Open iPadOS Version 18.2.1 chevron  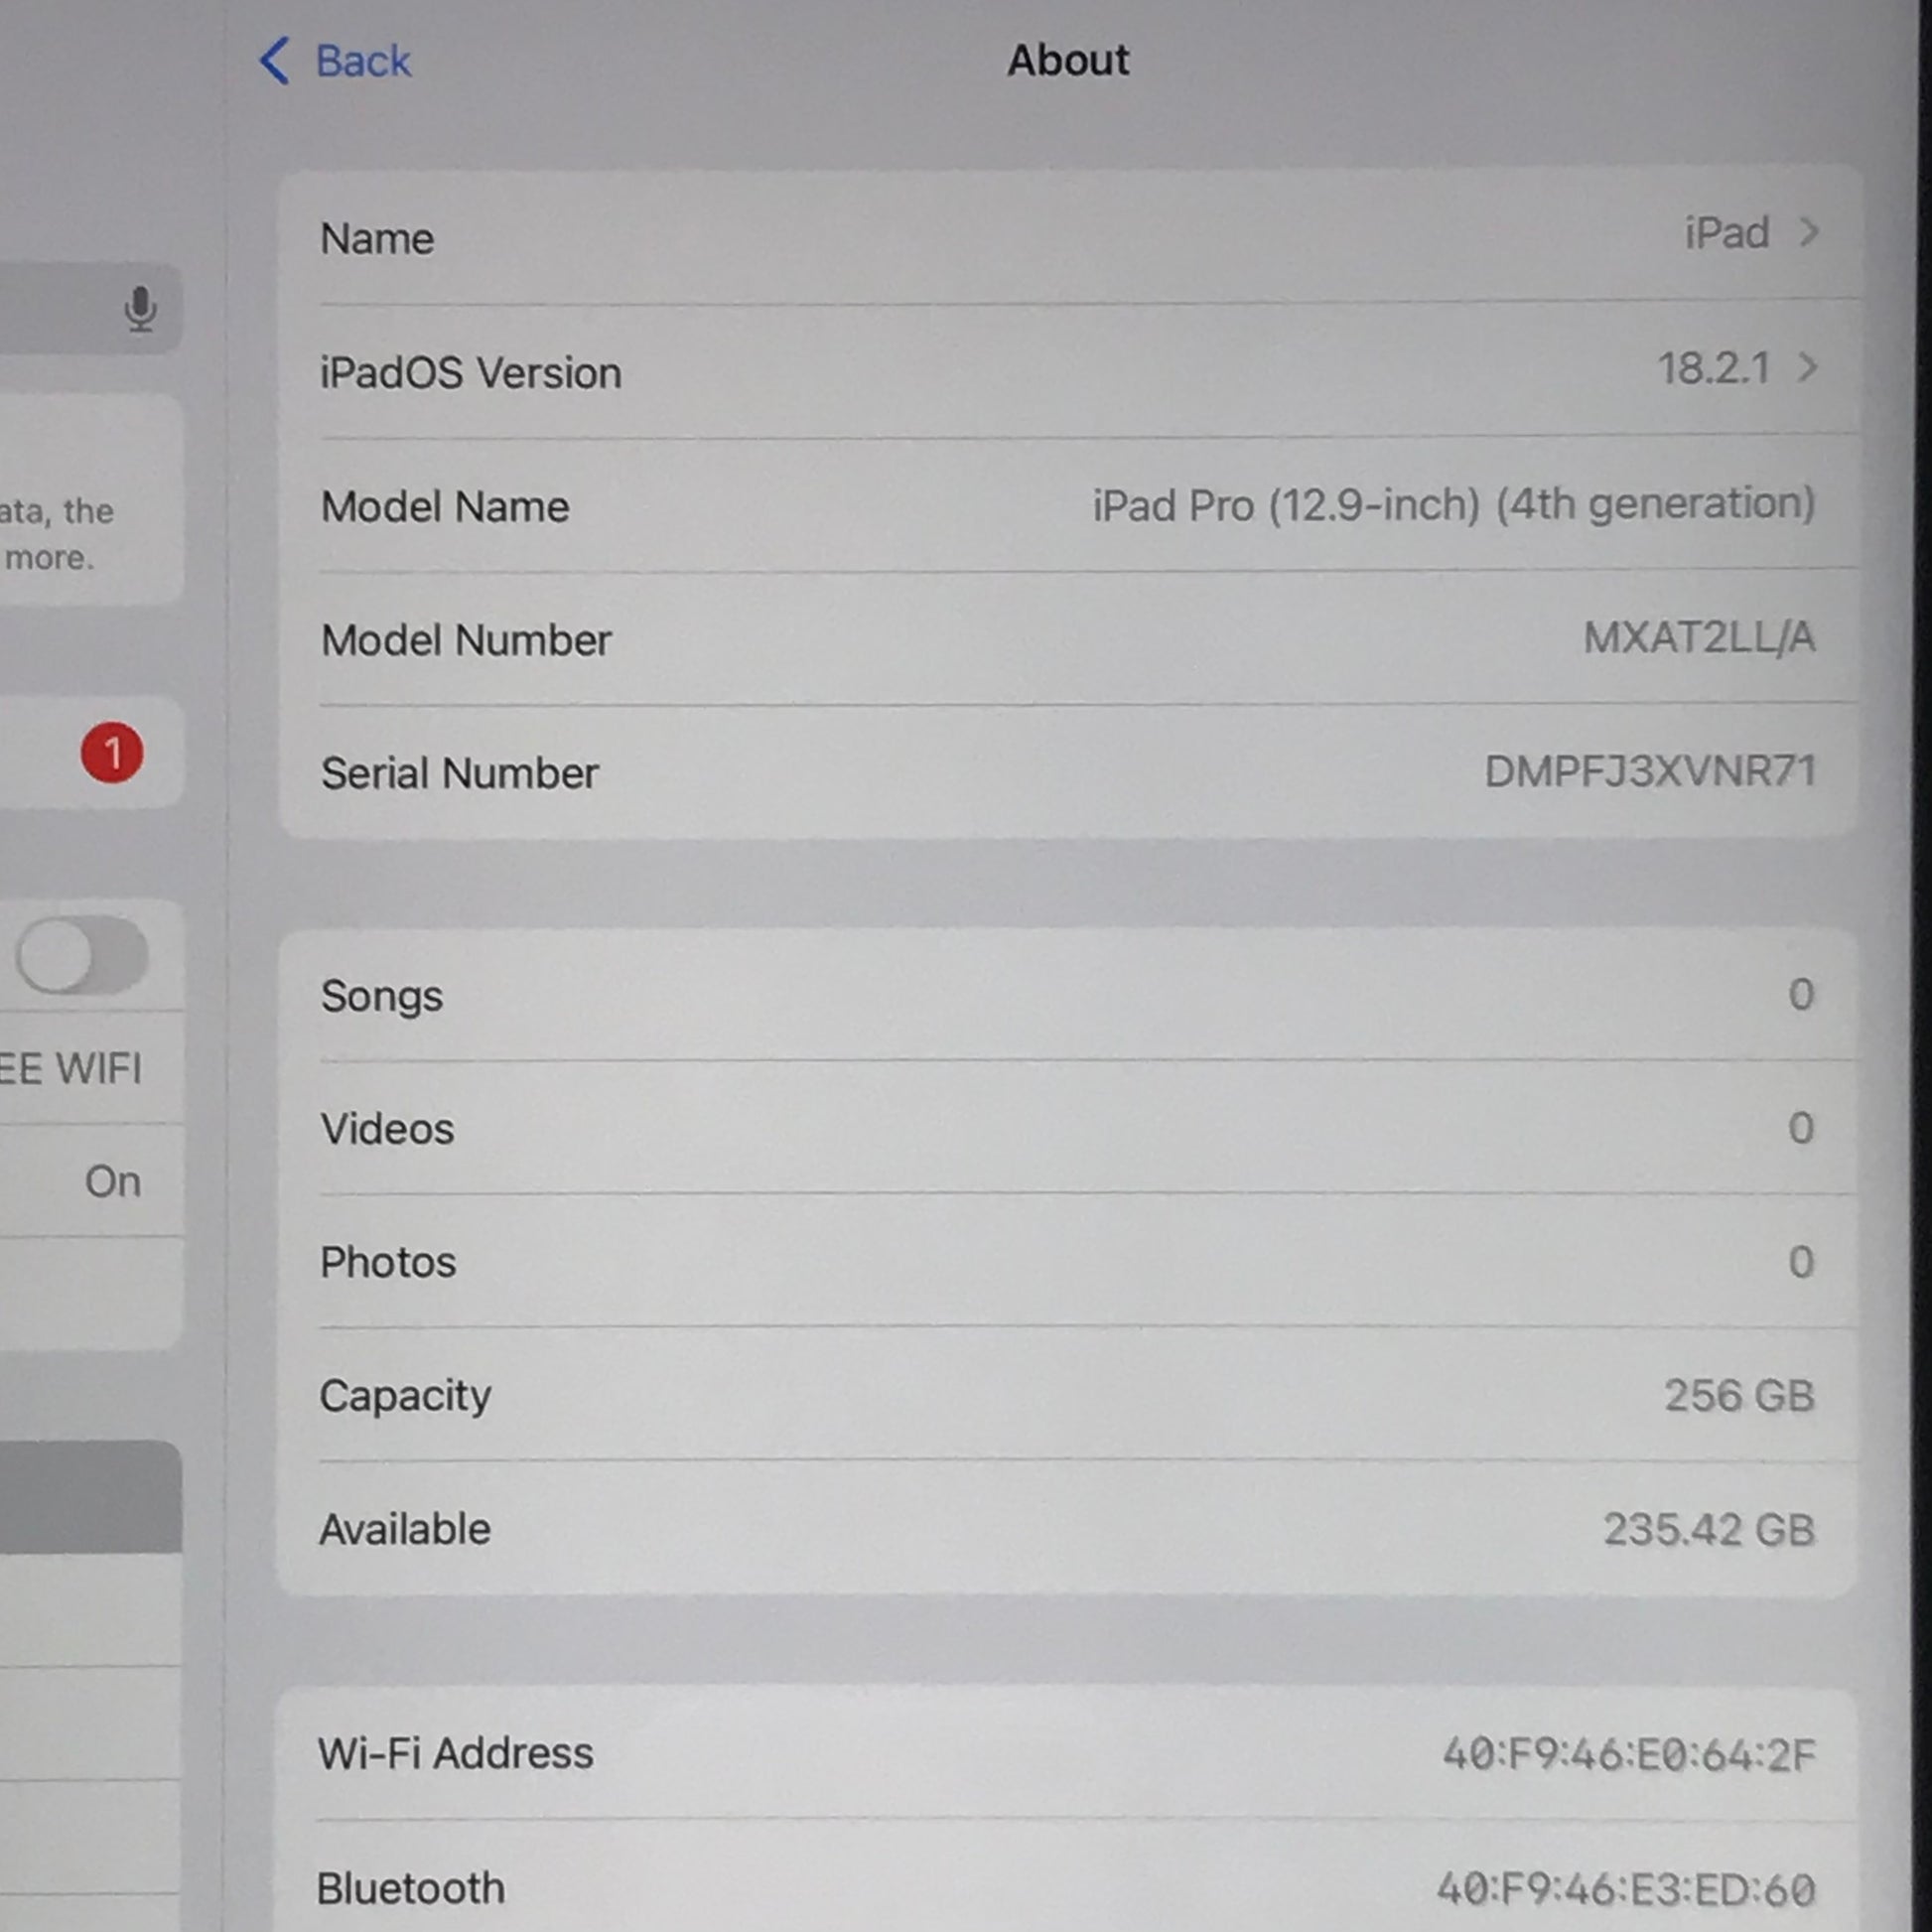point(1808,367)
